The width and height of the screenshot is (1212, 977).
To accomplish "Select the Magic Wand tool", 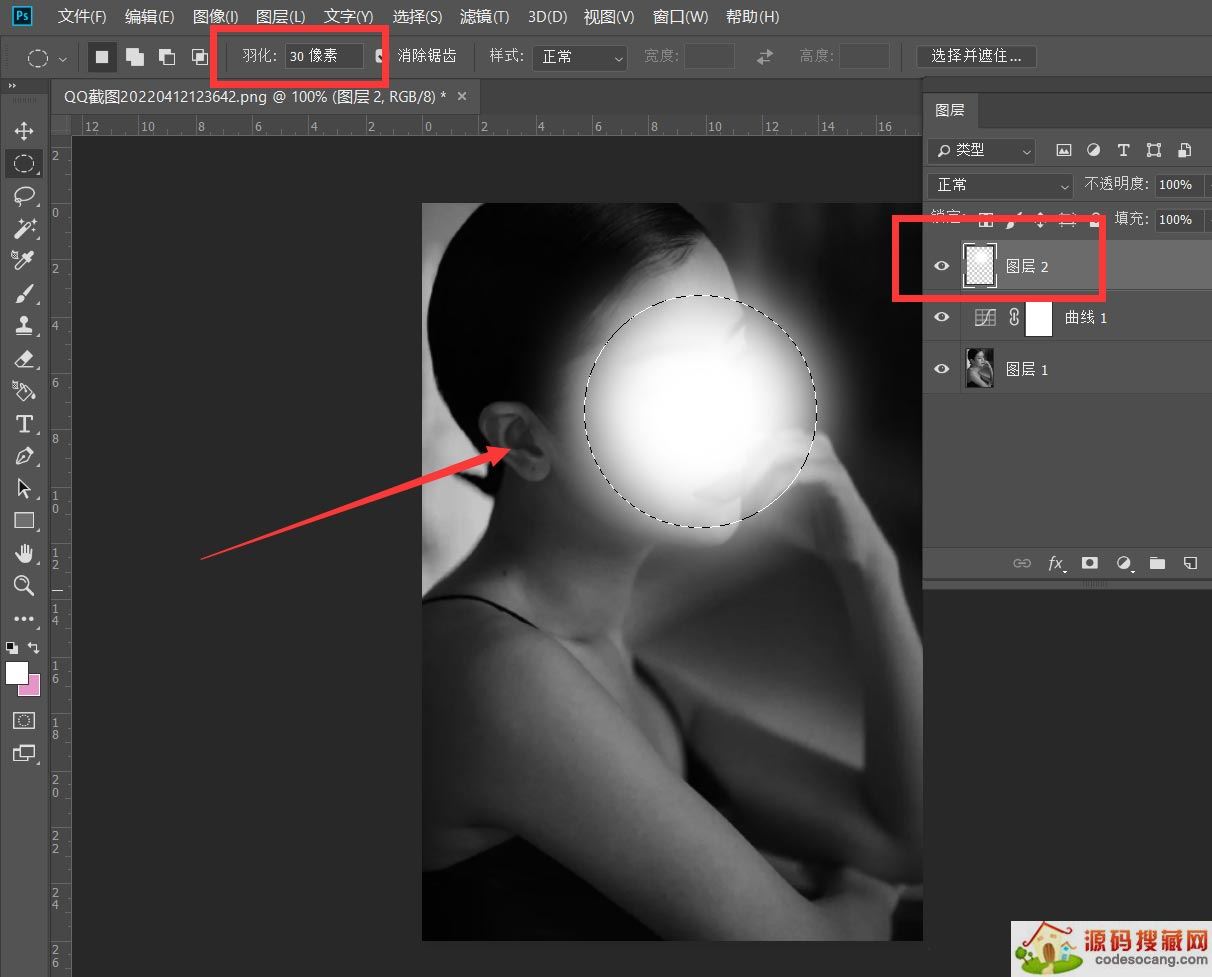I will 24,228.
